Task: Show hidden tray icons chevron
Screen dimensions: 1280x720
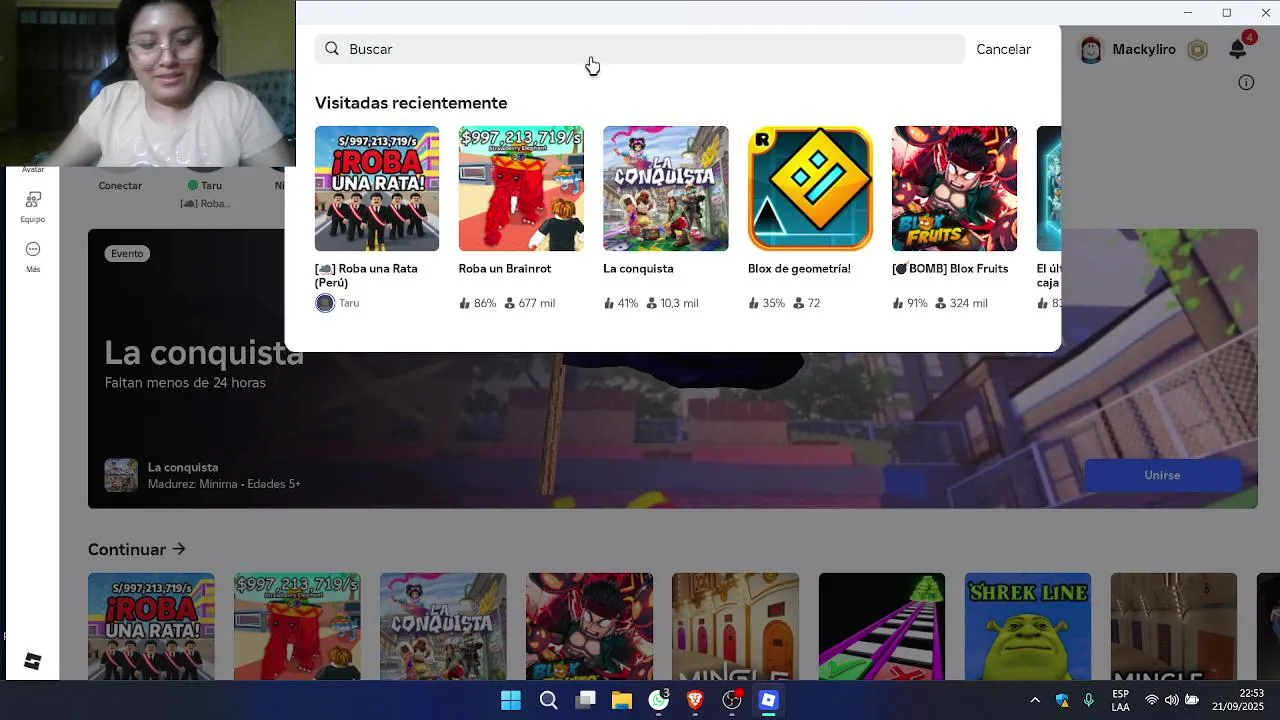Action: tap(1035, 700)
